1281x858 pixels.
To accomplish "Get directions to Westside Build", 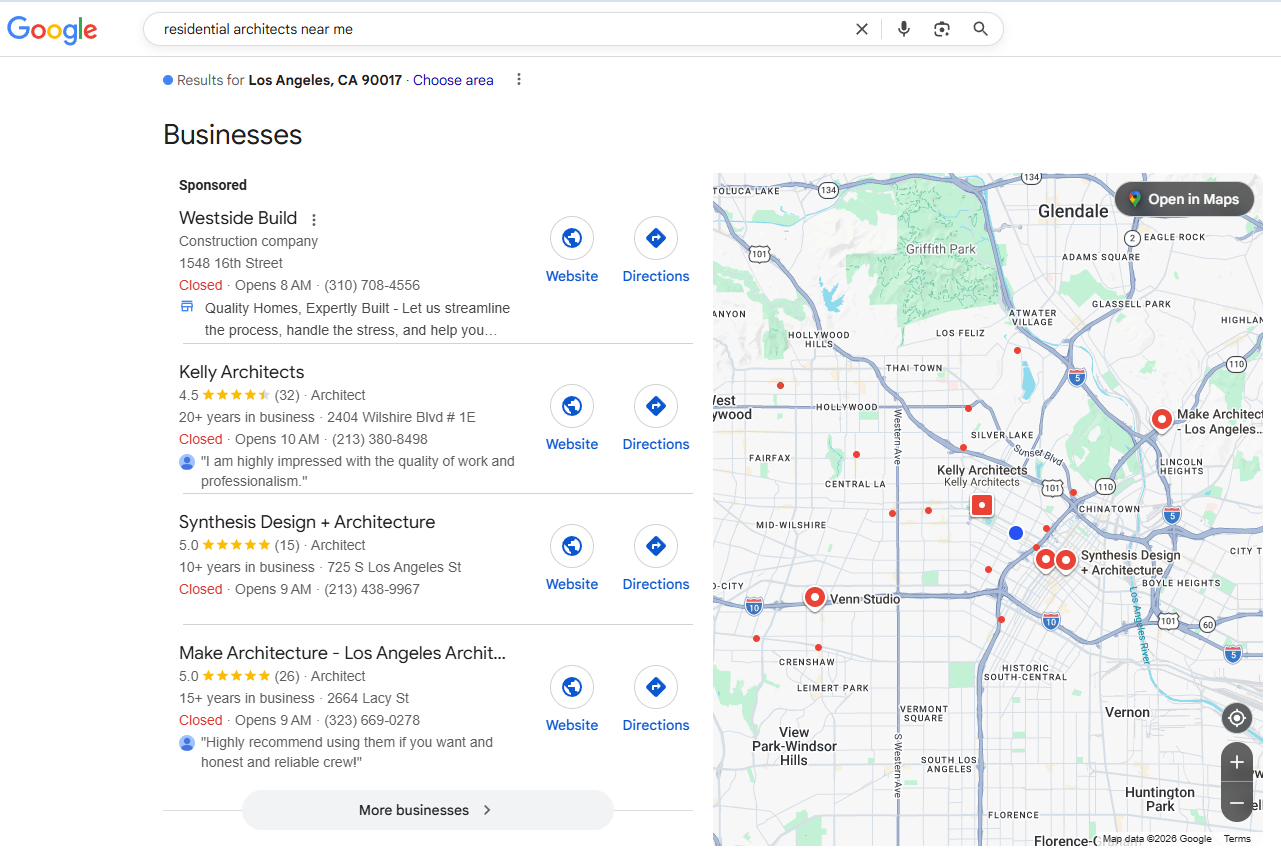I will (656, 238).
